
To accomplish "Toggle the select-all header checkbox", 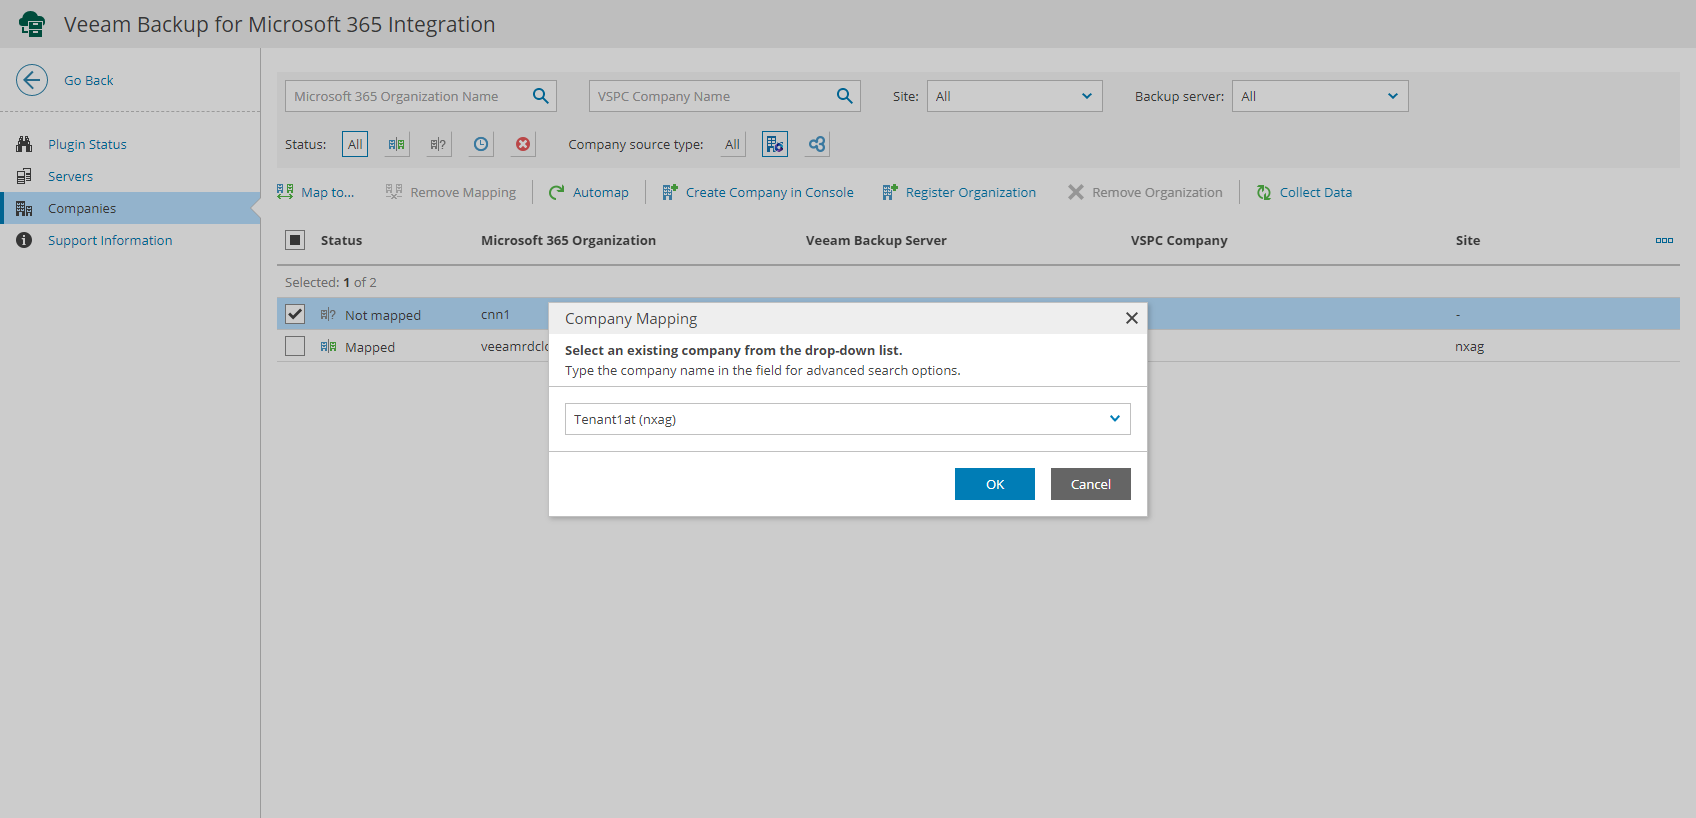I will point(295,240).
